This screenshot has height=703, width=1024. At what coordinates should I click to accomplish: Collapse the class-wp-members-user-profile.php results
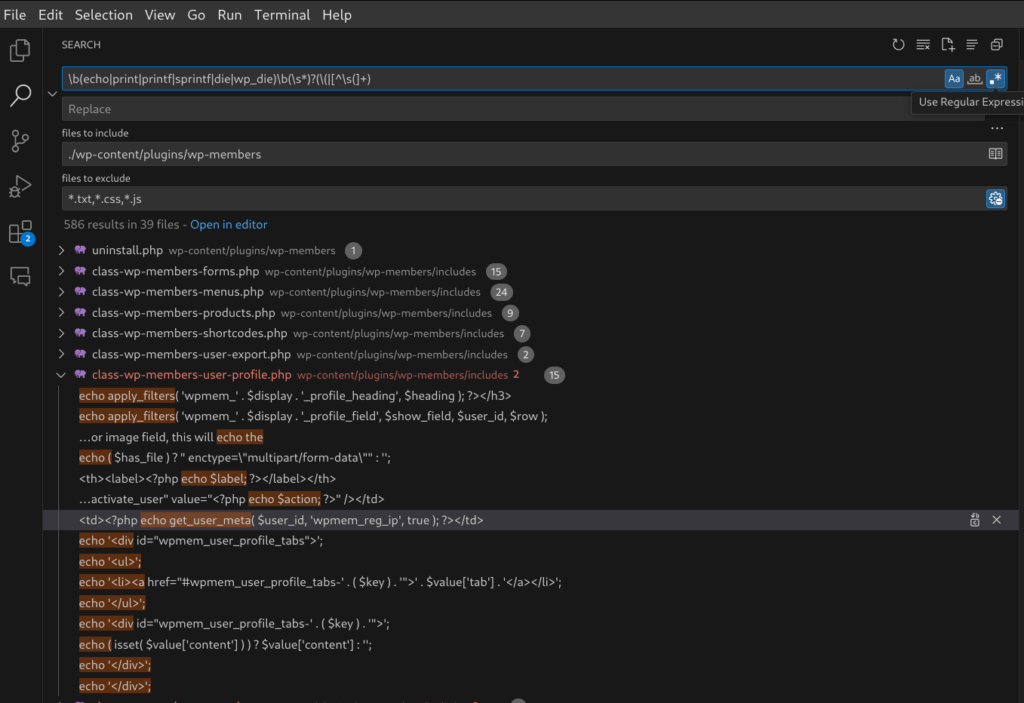[61, 375]
